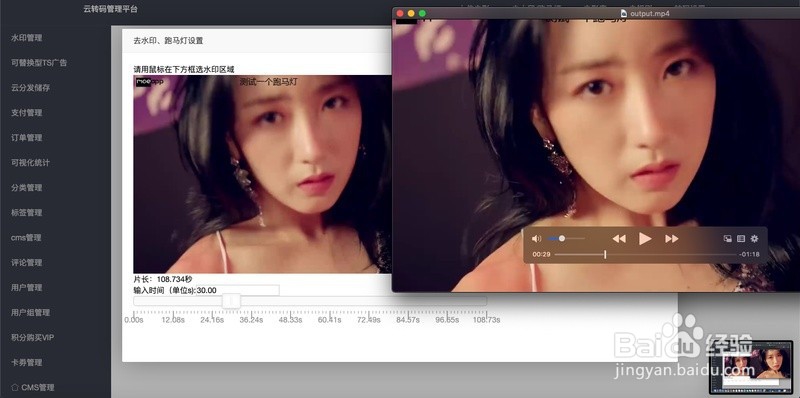This screenshot has width=800, height=398.
Task: Minimize the output.mp4 player window
Action: [411, 13]
